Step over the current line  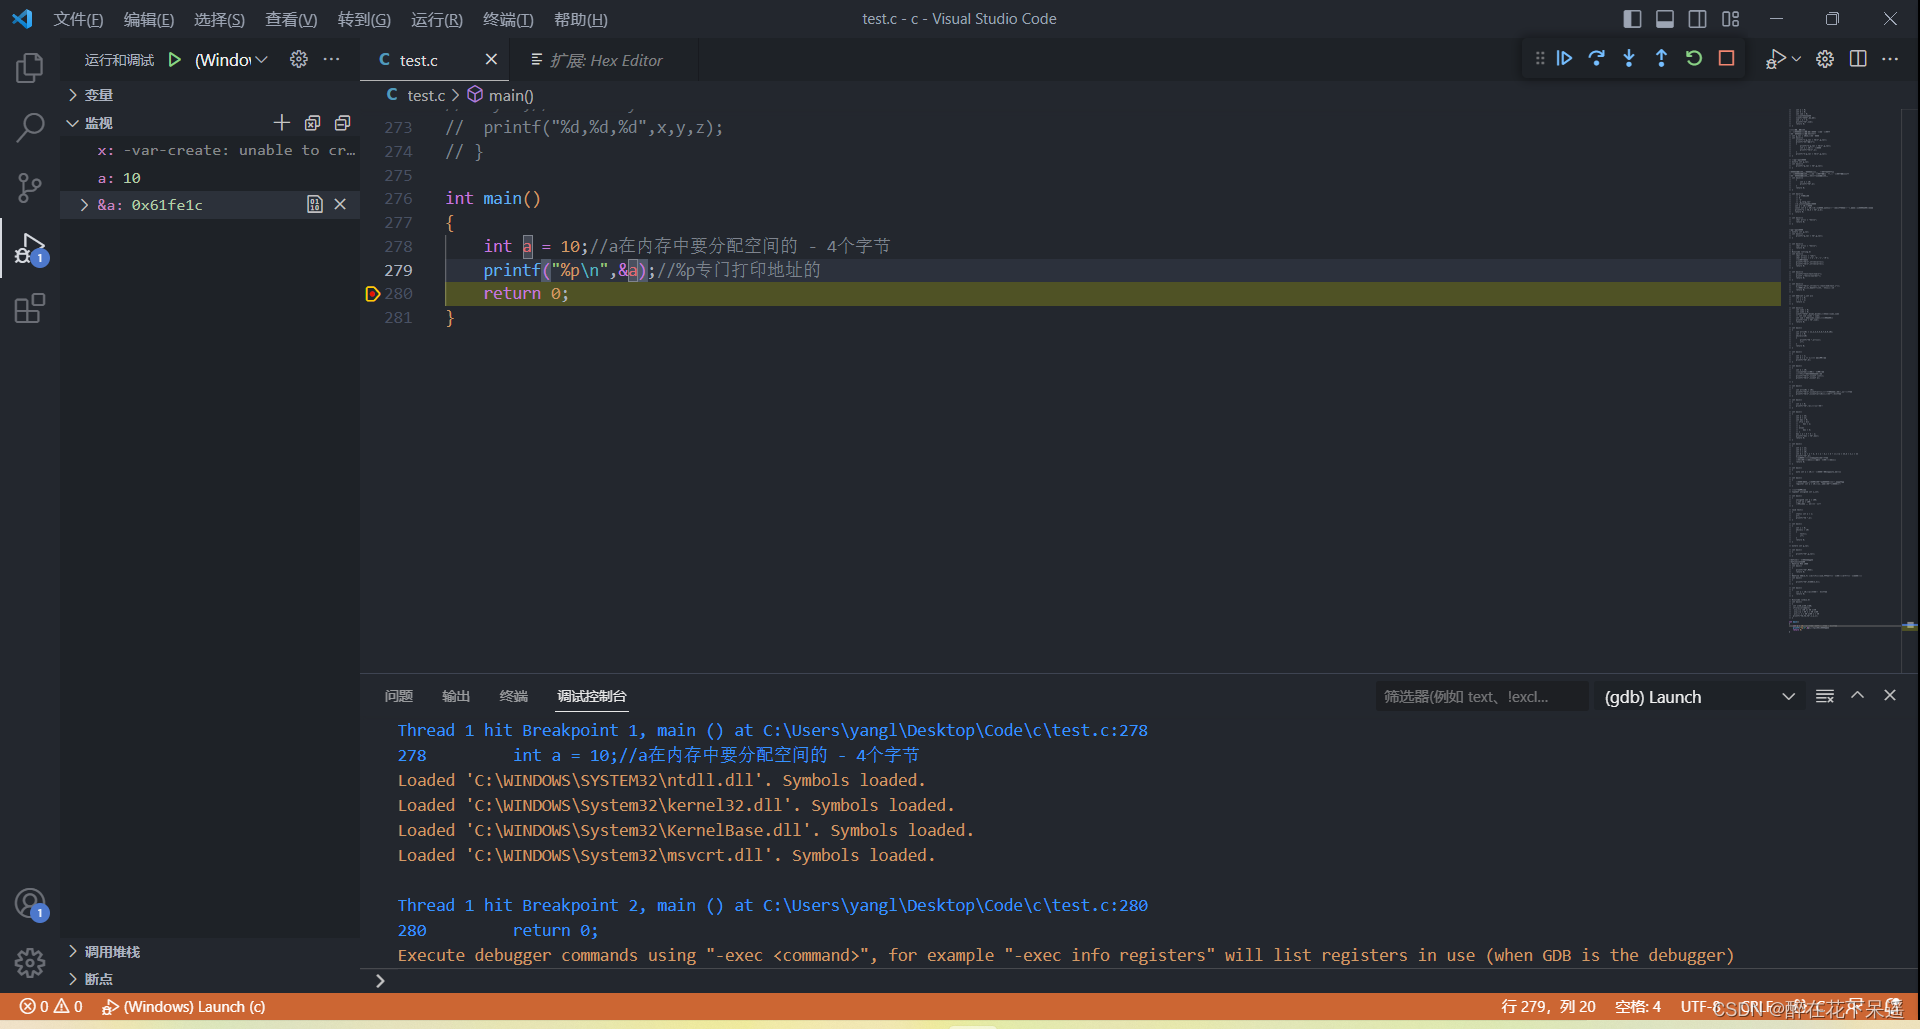1597,58
